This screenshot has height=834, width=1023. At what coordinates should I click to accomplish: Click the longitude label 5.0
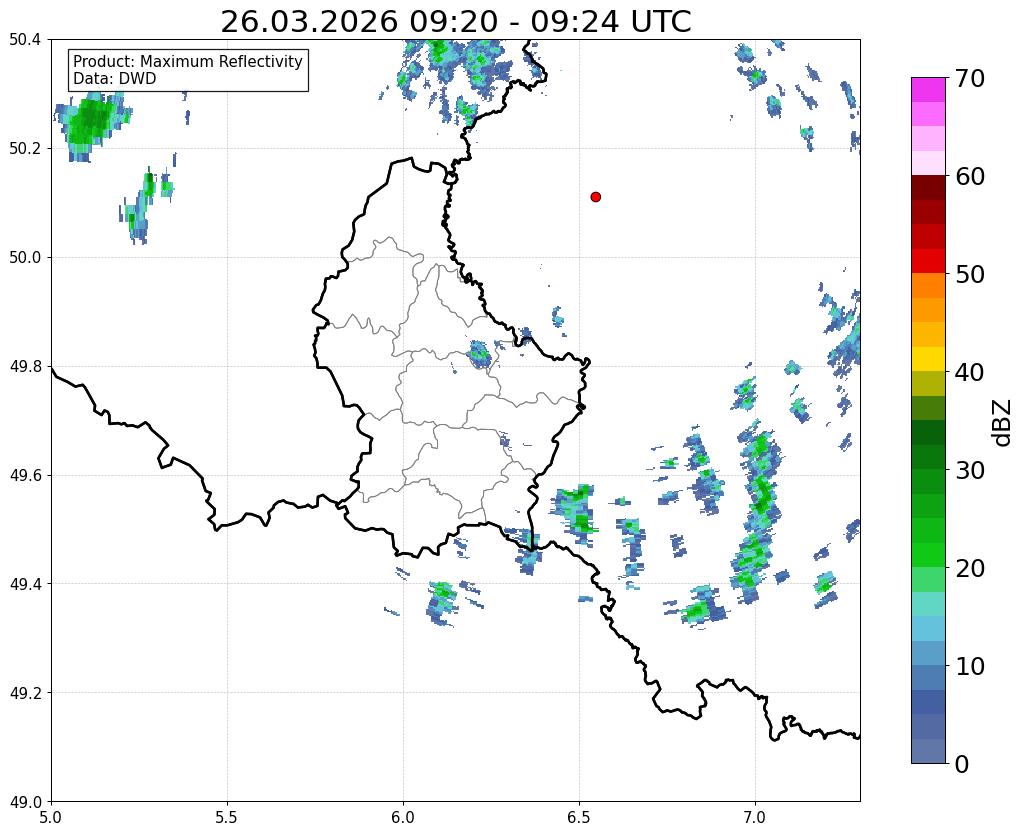(x=51, y=817)
